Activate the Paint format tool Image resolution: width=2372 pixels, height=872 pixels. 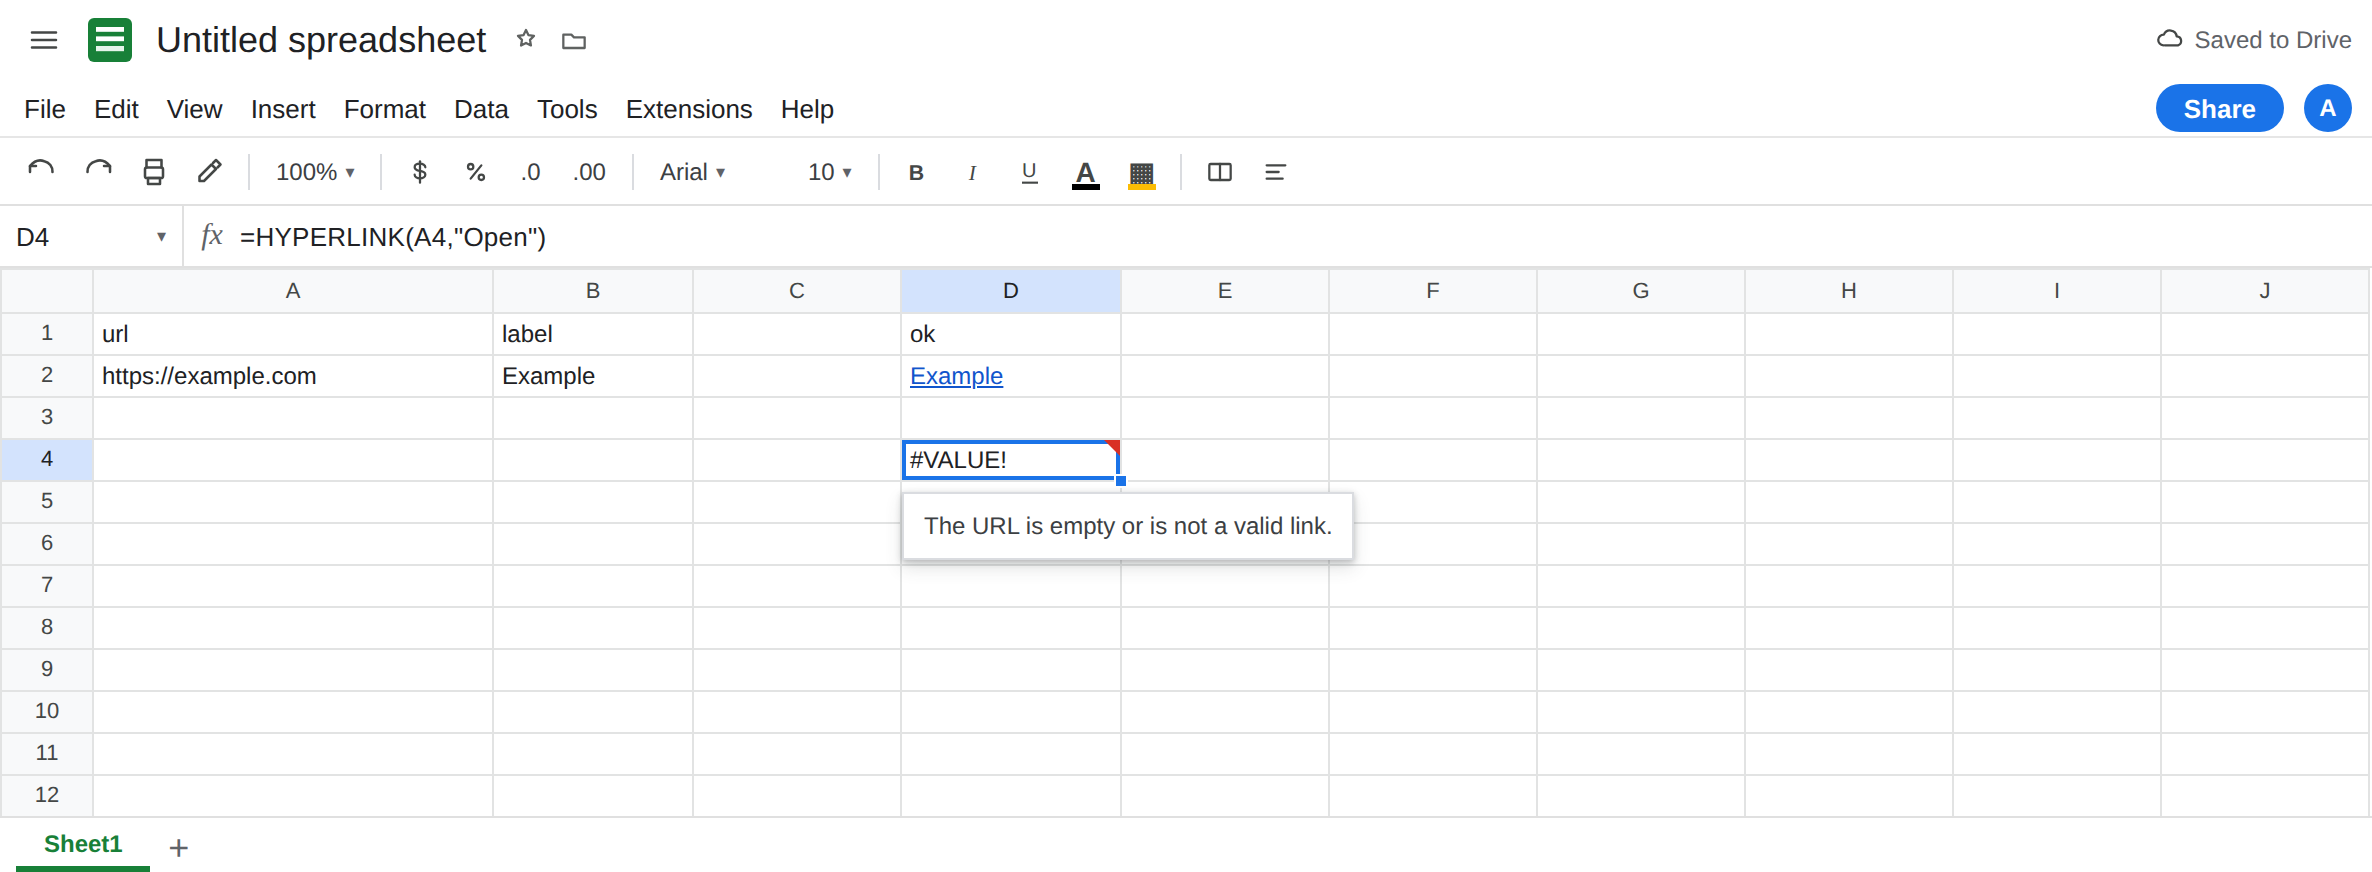click(x=209, y=171)
